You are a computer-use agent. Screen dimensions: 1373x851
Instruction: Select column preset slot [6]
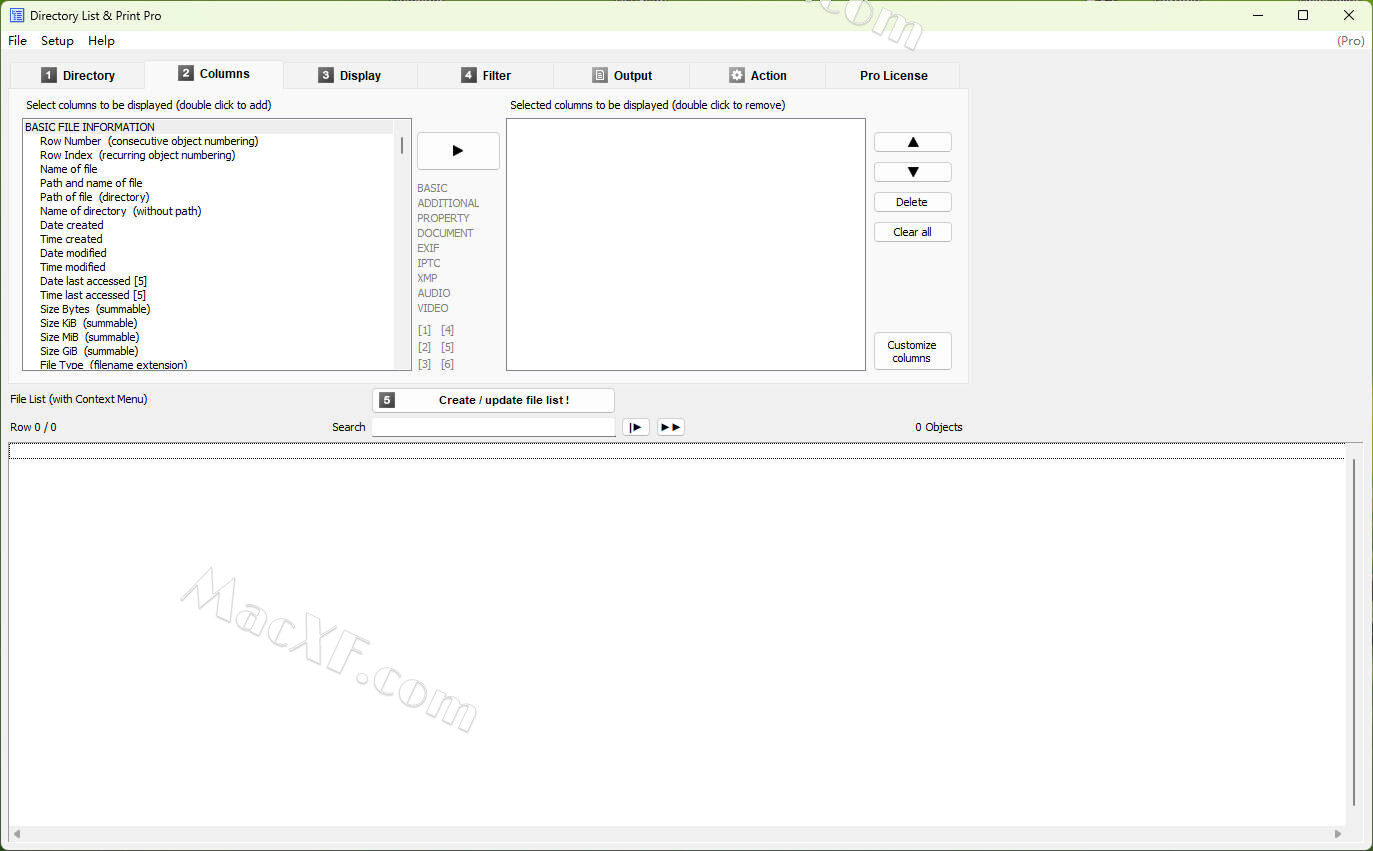pyautogui.click(x=447, y=364)
